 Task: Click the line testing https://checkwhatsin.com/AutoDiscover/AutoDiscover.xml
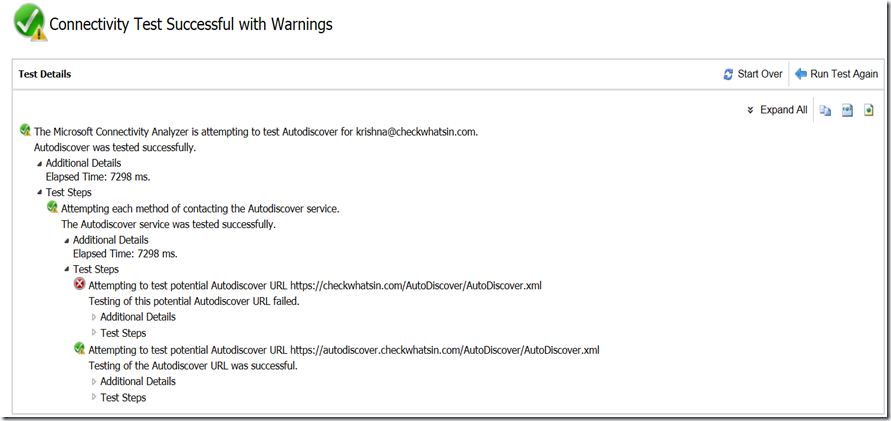(x=315, y=285)
